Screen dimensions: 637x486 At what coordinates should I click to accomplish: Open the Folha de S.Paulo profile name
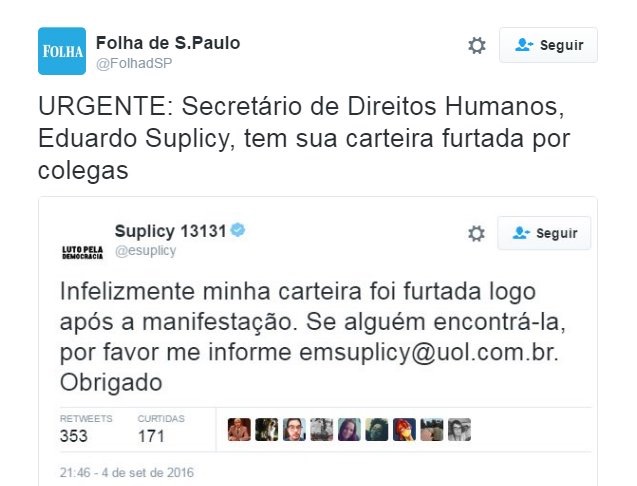point(168,43)
